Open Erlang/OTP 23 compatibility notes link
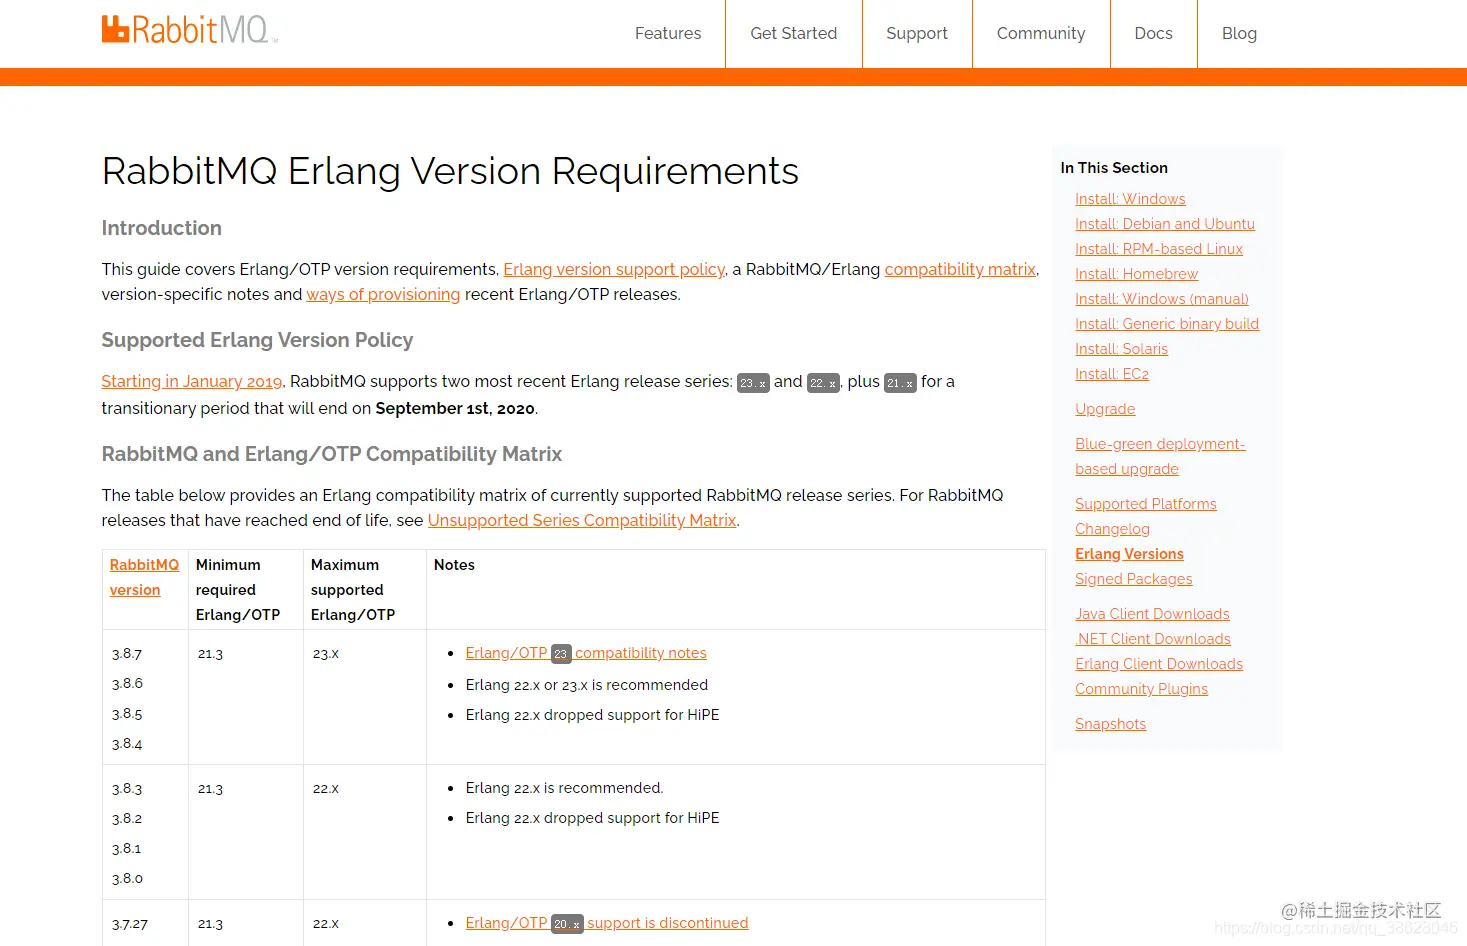Viewport: 1467px width, 946px height. [586, 653]
